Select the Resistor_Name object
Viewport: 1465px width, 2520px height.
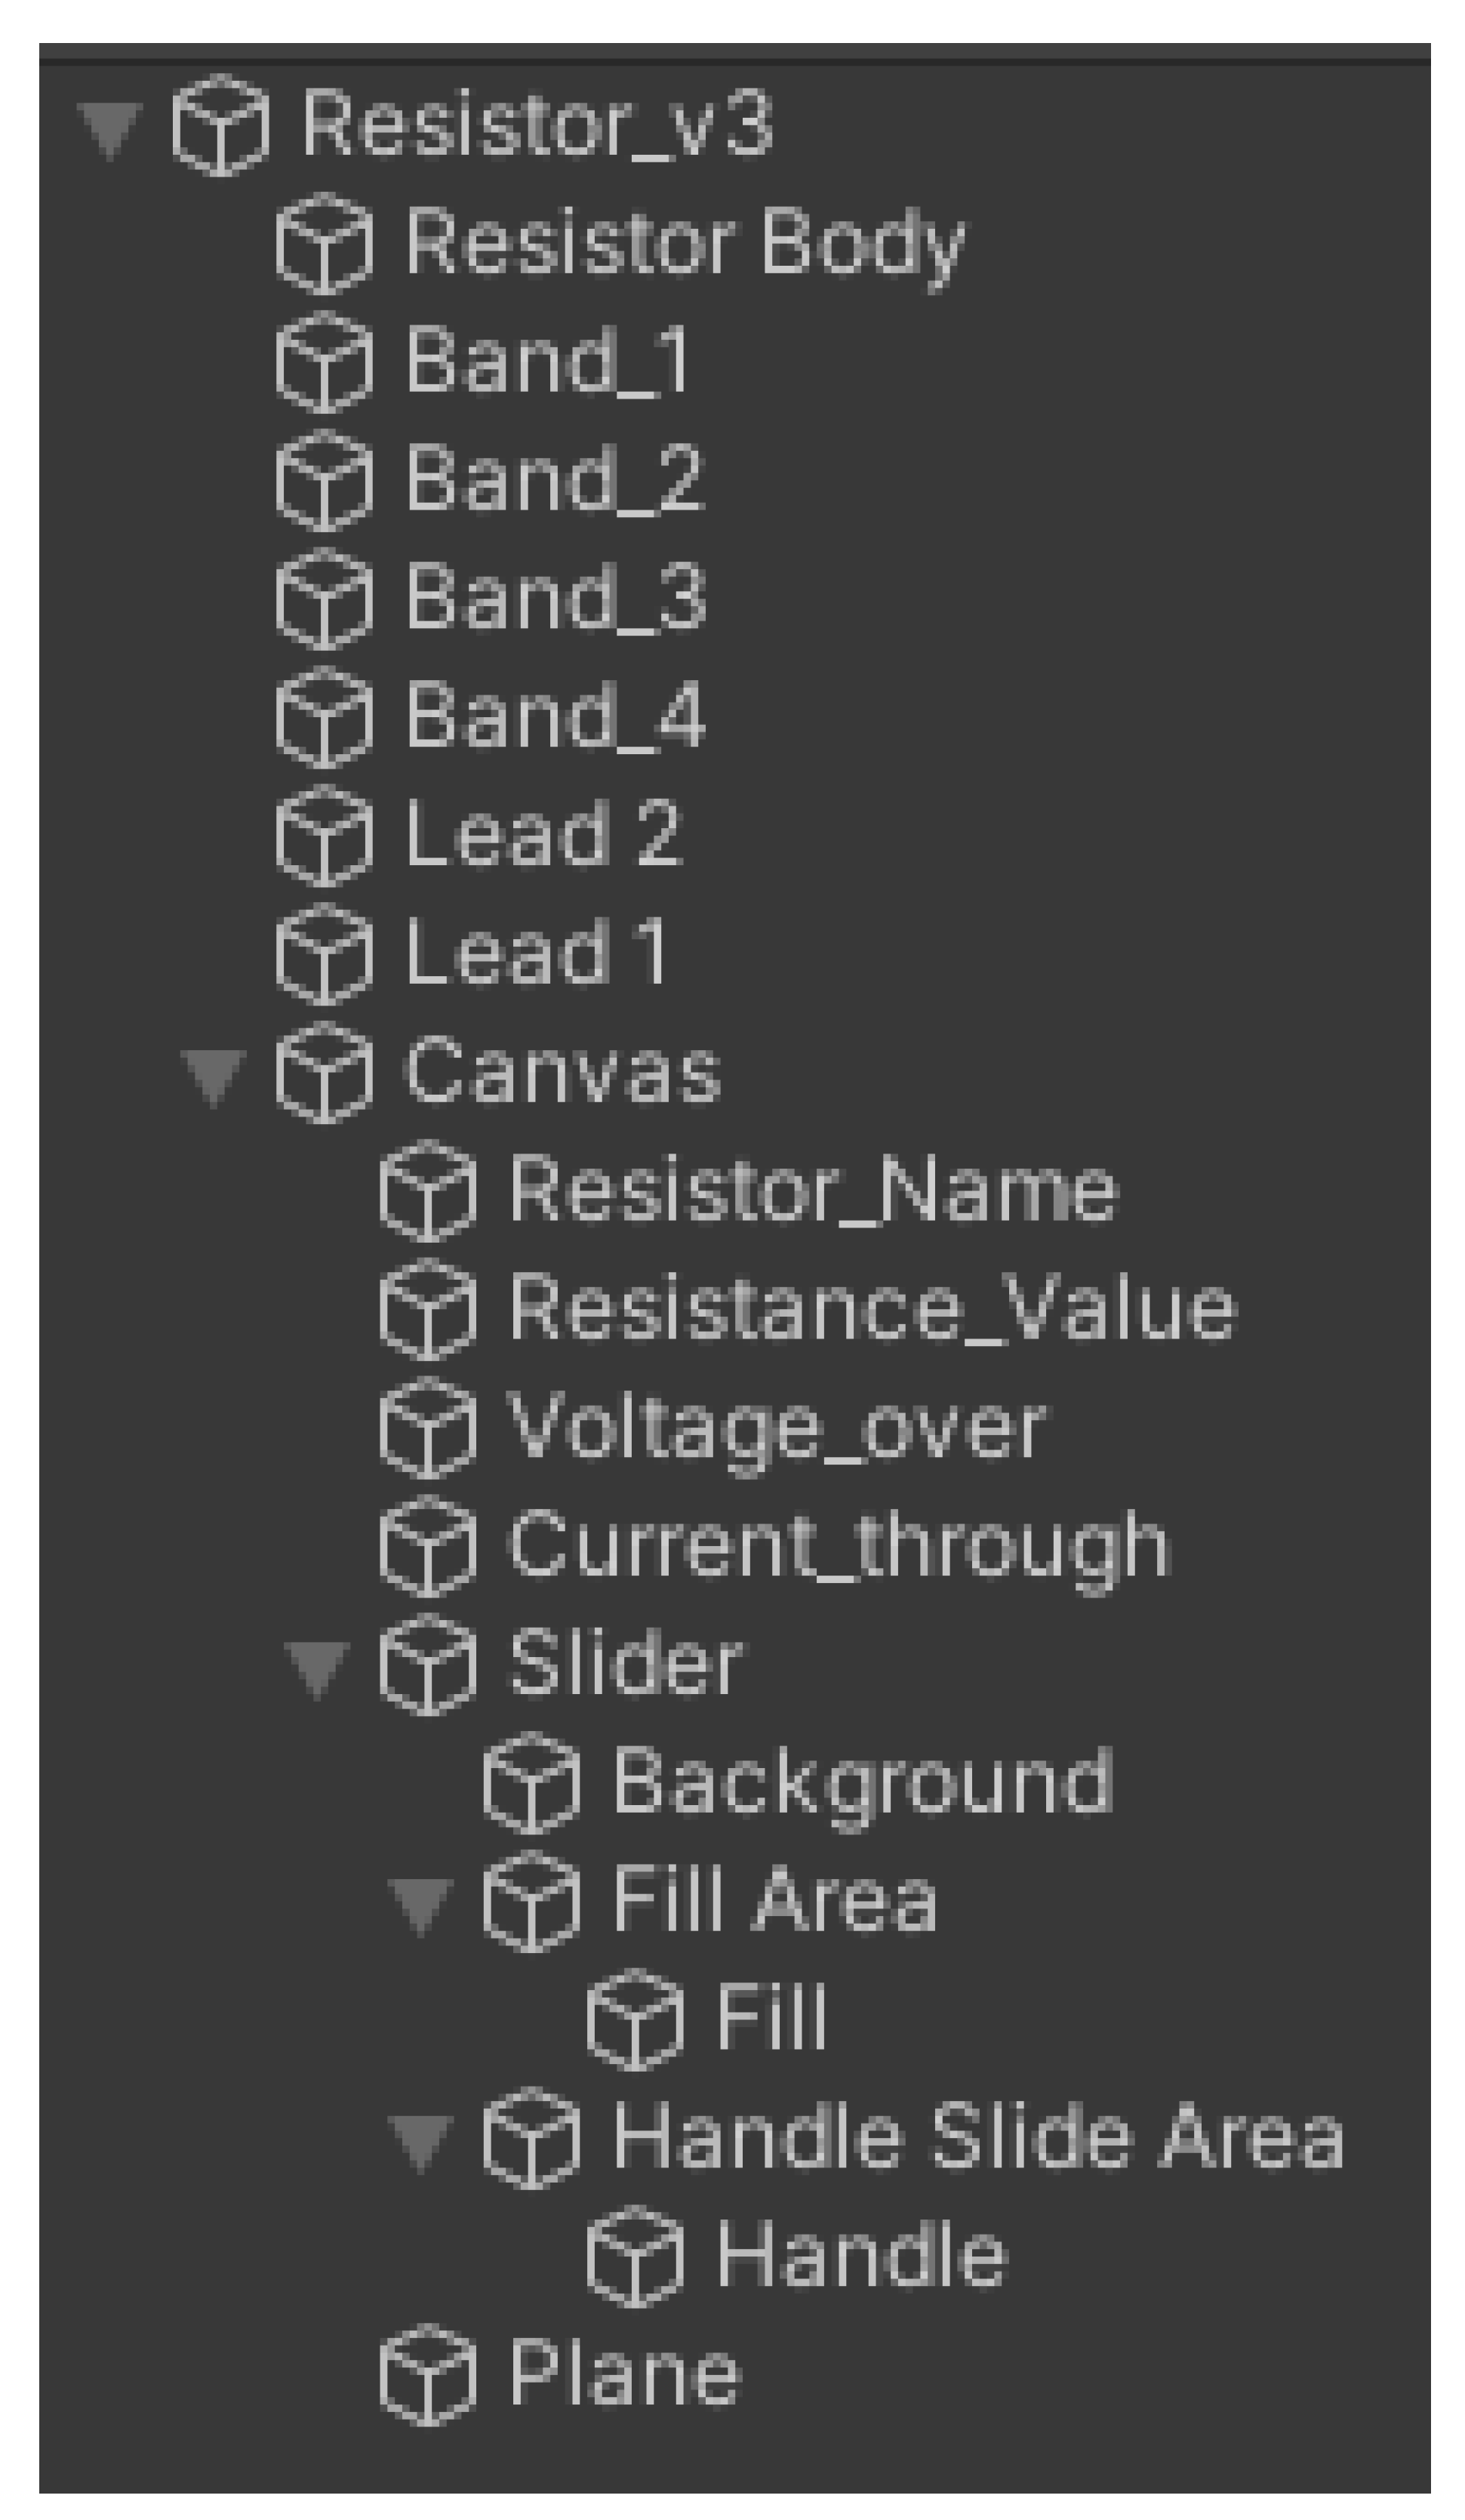[x=812, y=1190]
